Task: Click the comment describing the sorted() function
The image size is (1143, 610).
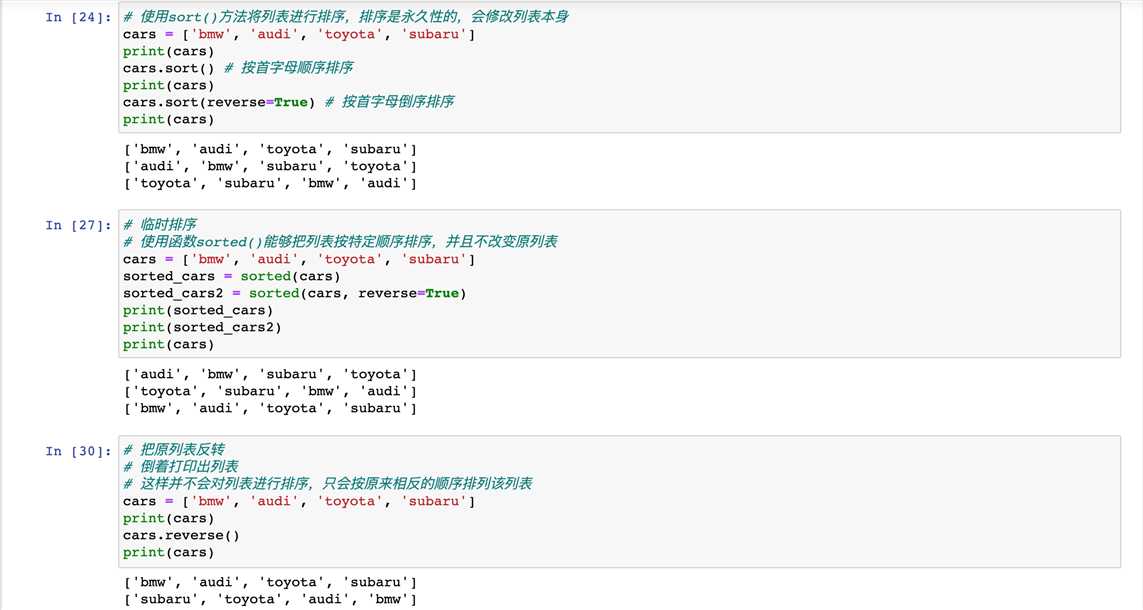Action: coord(340,242)
